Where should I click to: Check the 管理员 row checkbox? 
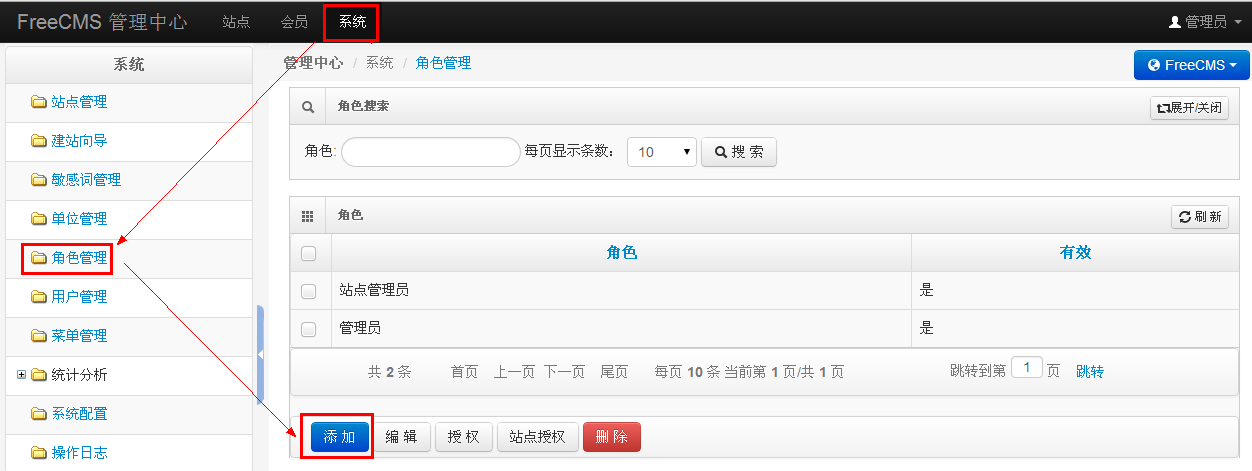pos(308,329)
